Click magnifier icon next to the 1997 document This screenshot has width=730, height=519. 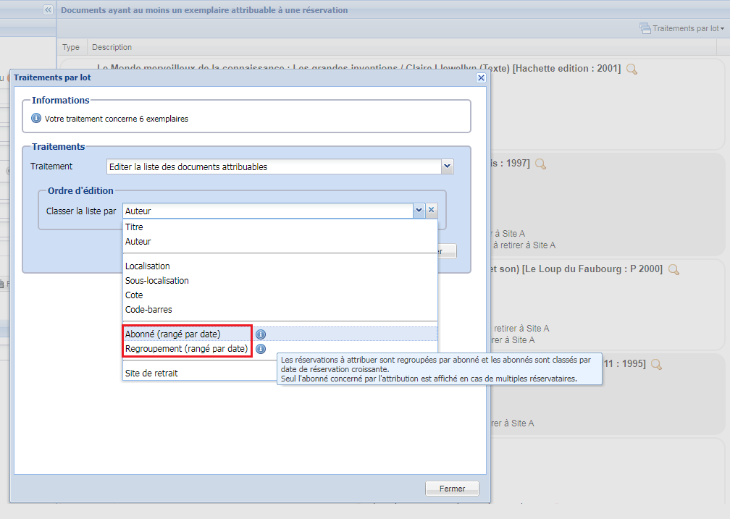(540, 164)
